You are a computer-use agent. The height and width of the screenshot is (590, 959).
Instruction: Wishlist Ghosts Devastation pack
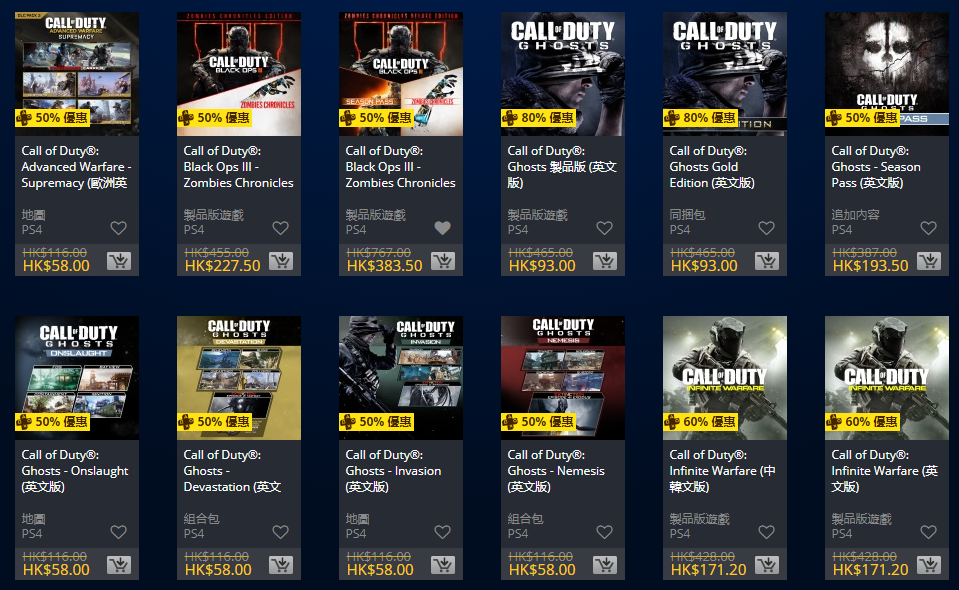(x=281, y=532)
